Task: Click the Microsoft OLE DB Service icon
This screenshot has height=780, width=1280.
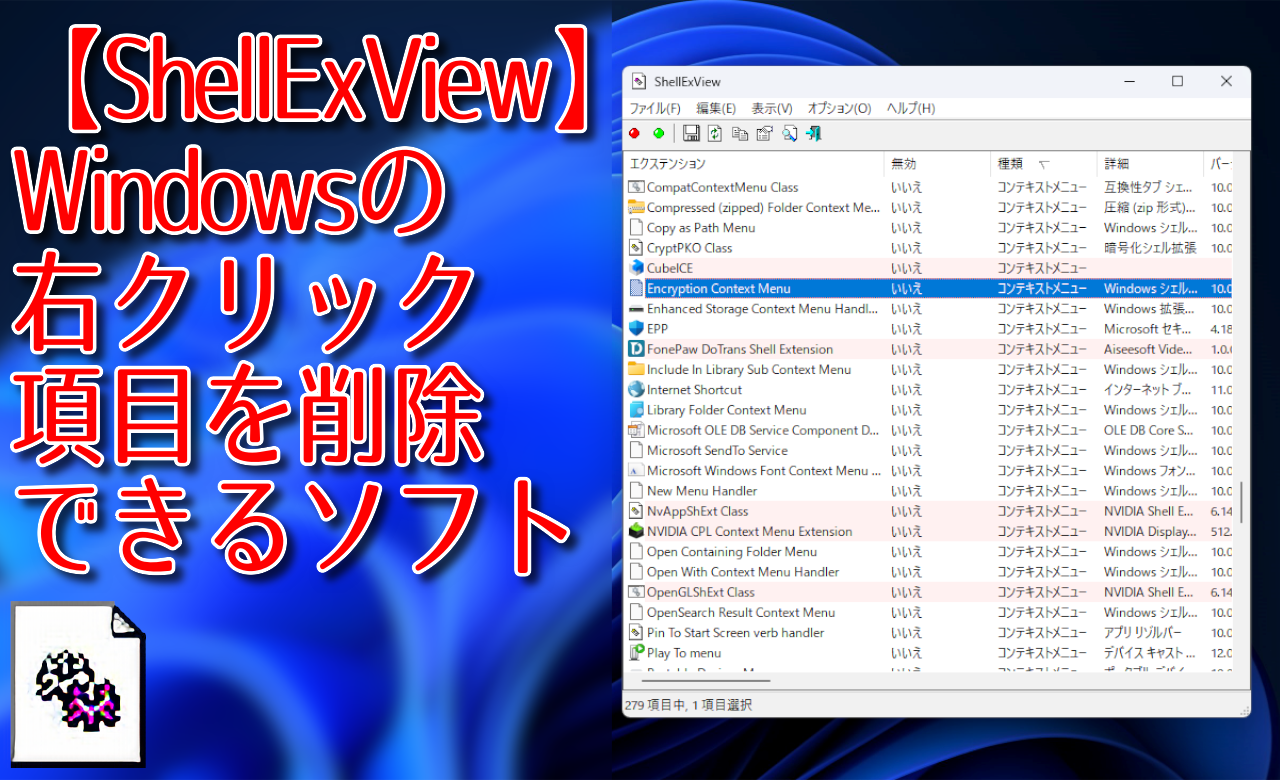Action: (x=636, y=430)
